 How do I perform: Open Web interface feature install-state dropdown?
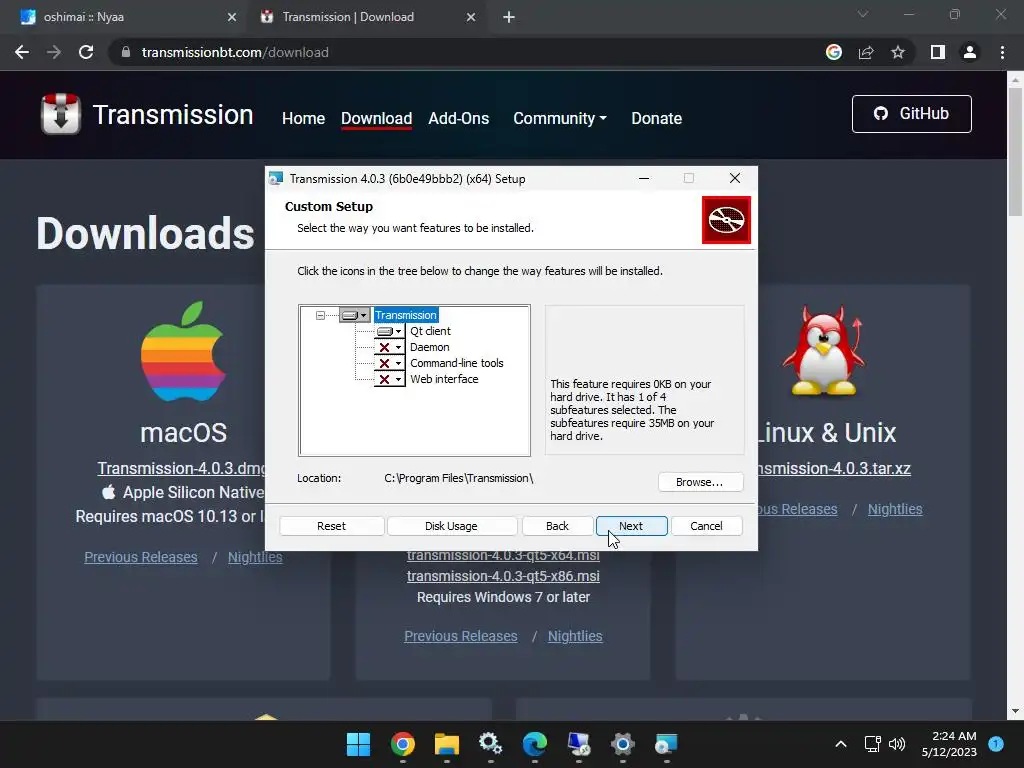(390, 379)
